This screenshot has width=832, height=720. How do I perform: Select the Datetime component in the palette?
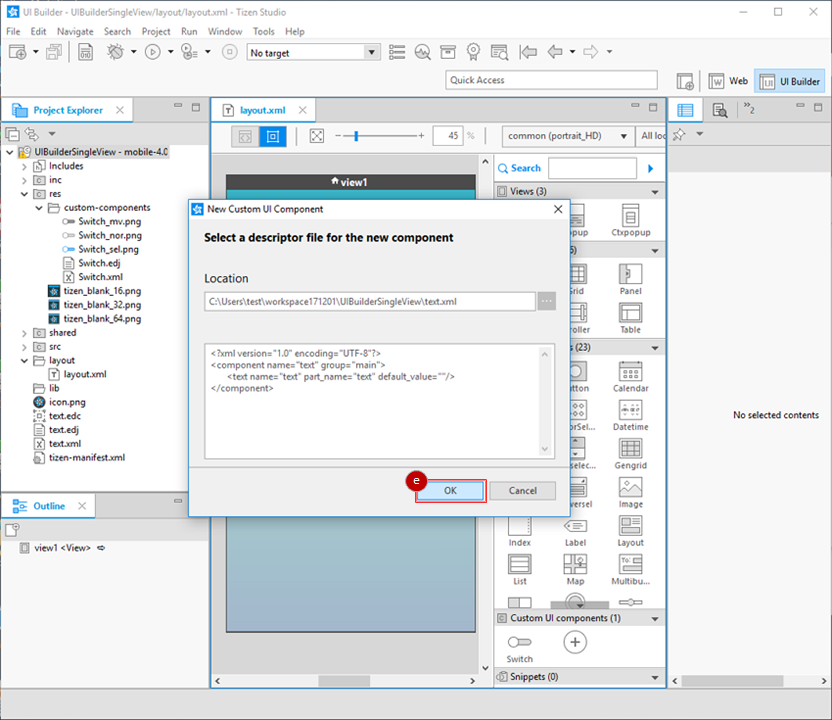[630, 414]
